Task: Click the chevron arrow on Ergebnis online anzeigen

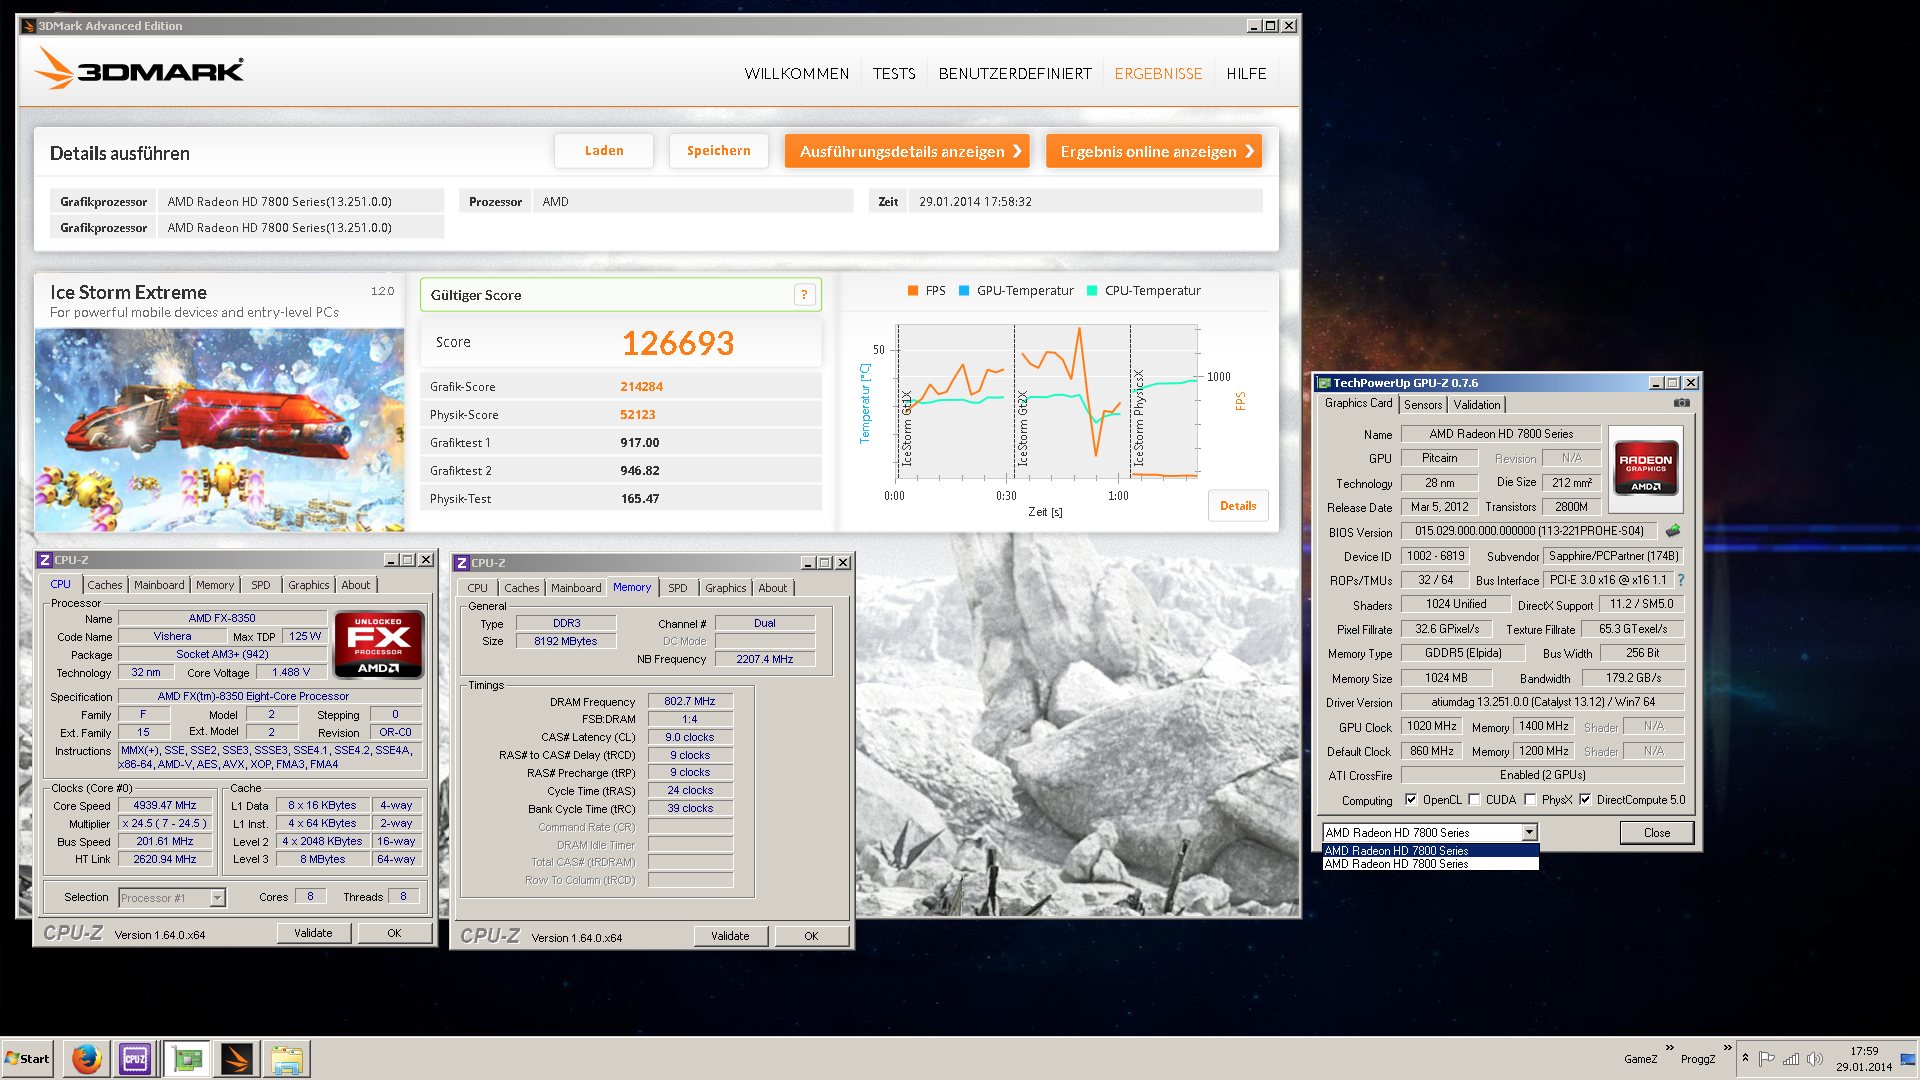Action: tap(1249, 151)
